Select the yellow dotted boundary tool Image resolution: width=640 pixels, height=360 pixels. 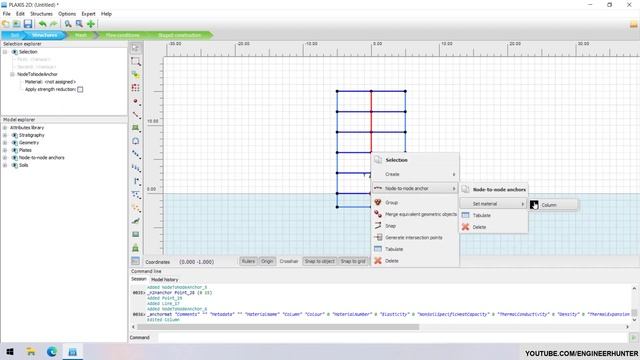(136, 208)
